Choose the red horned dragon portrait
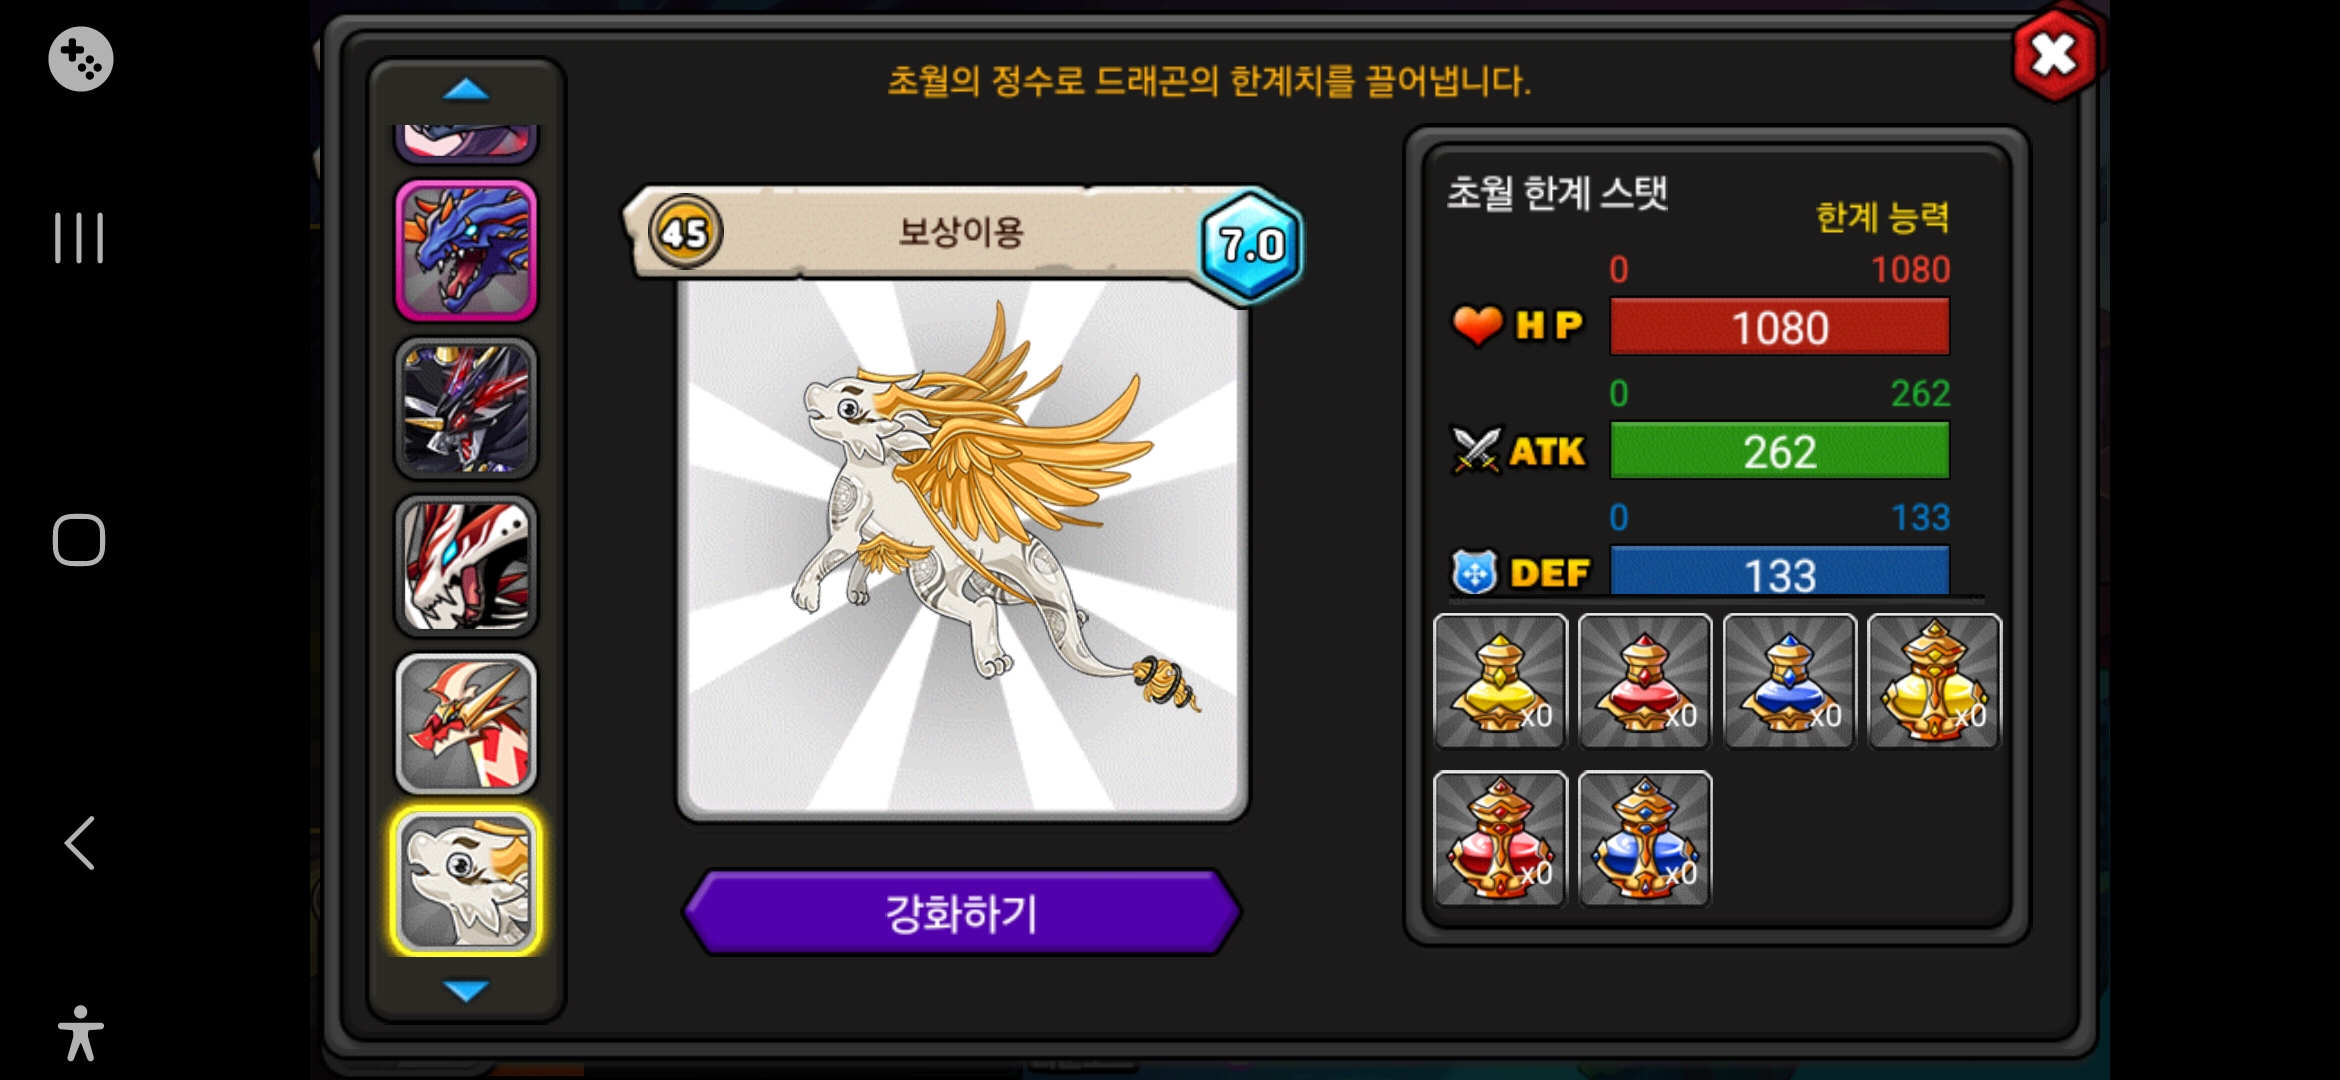The width and height of the screenshot is (2340, 1080). [x=466, y=724]
